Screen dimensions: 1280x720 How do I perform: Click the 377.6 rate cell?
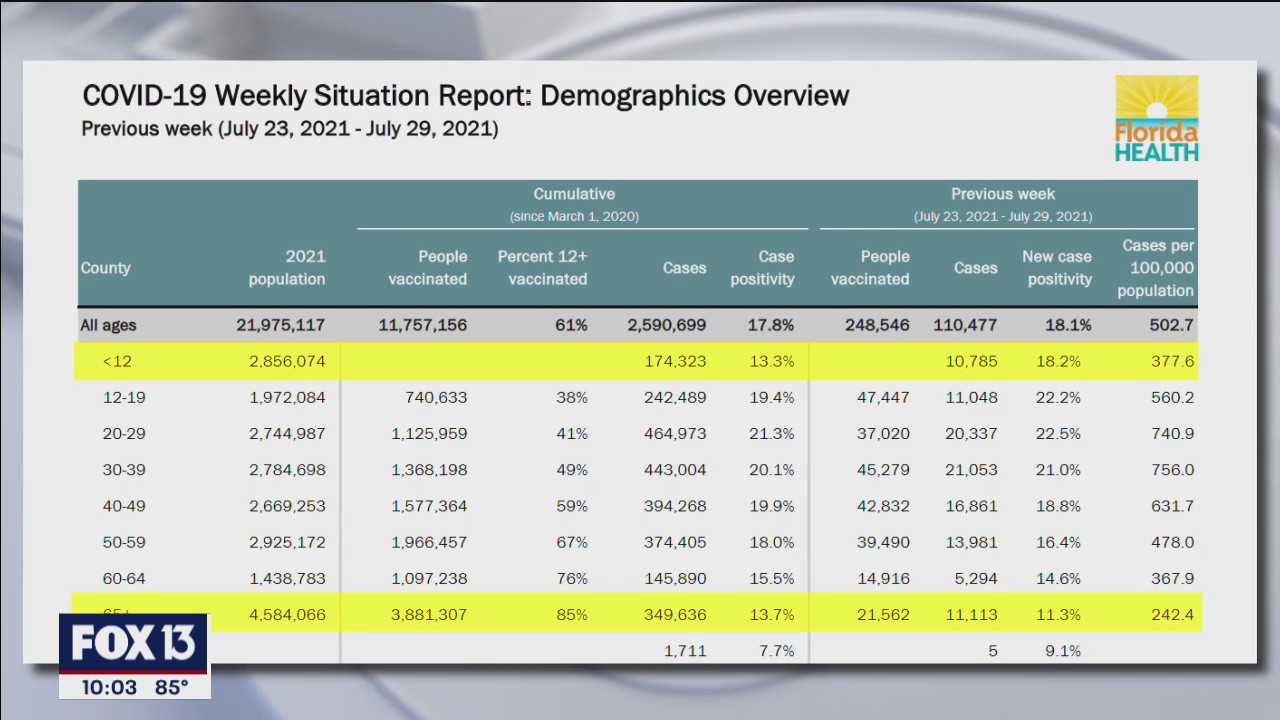[1172, 361]
